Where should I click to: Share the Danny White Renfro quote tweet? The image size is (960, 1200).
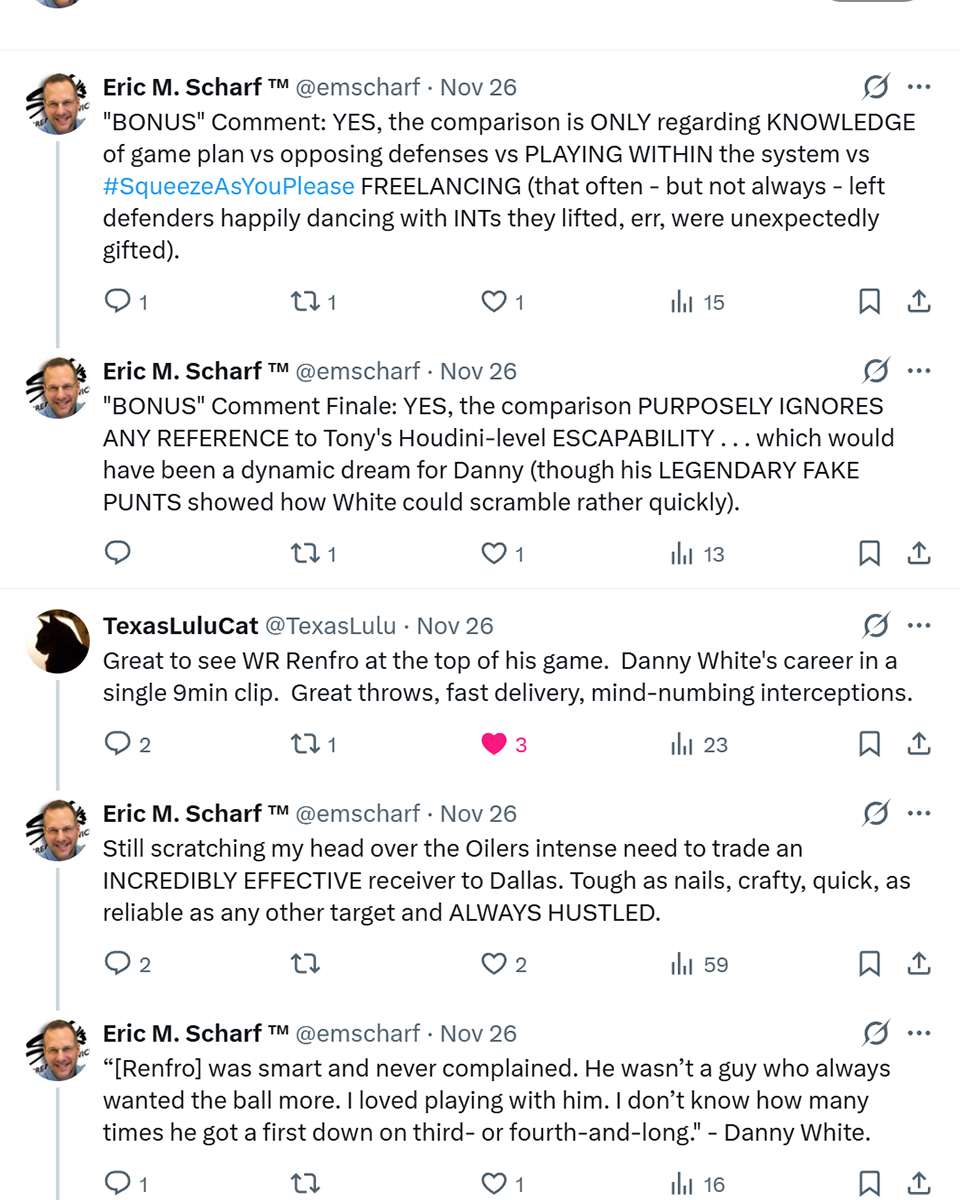(919, 1184)
